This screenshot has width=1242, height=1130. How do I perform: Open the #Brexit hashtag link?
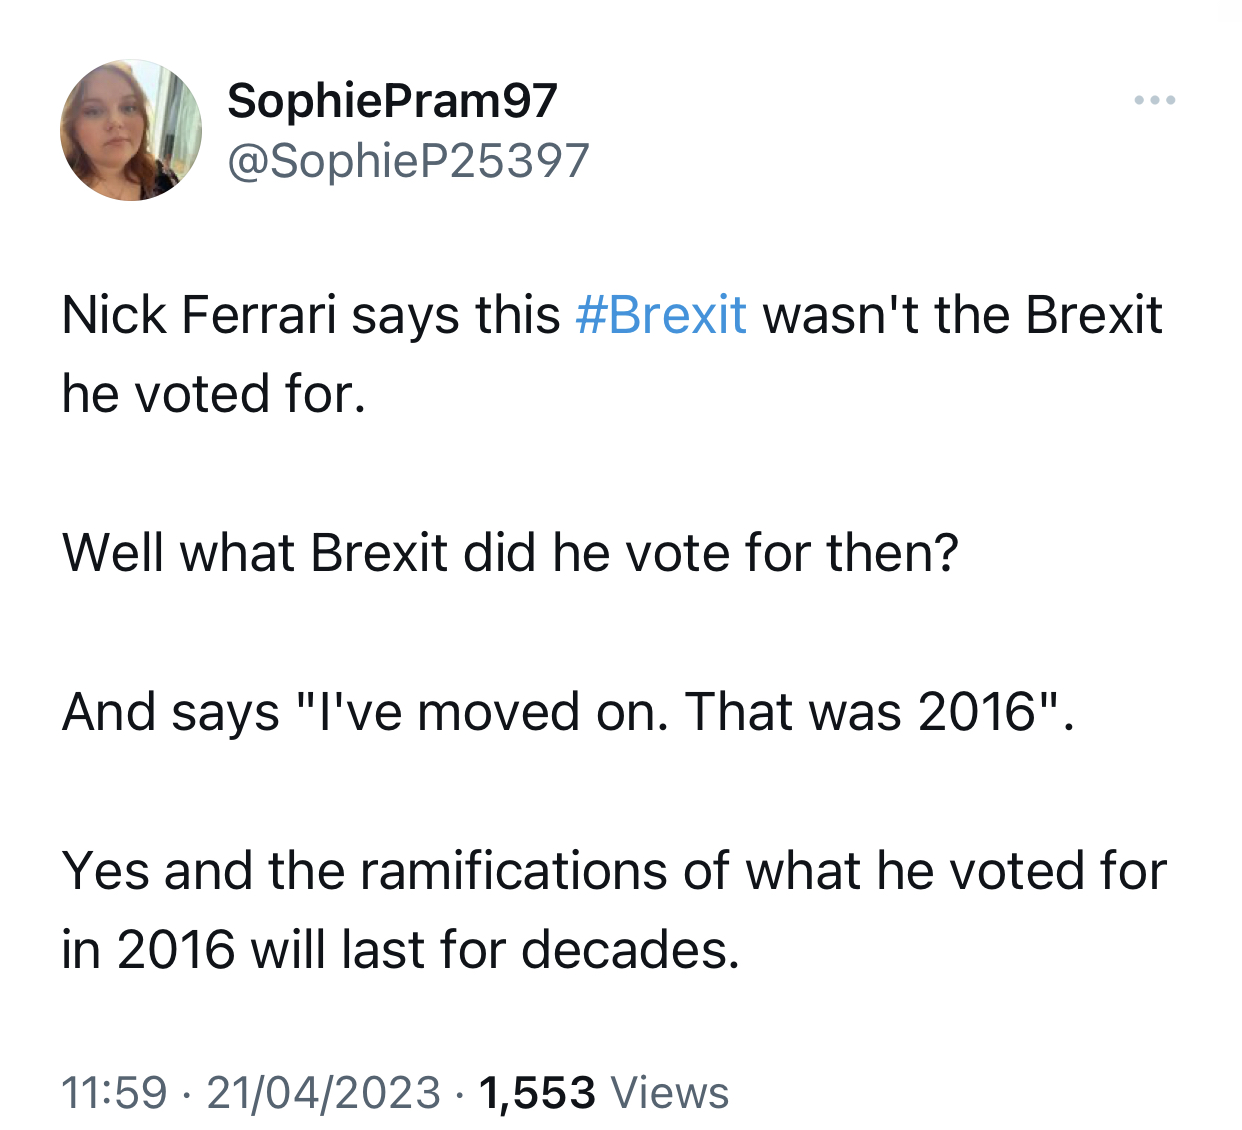(661, 315)
